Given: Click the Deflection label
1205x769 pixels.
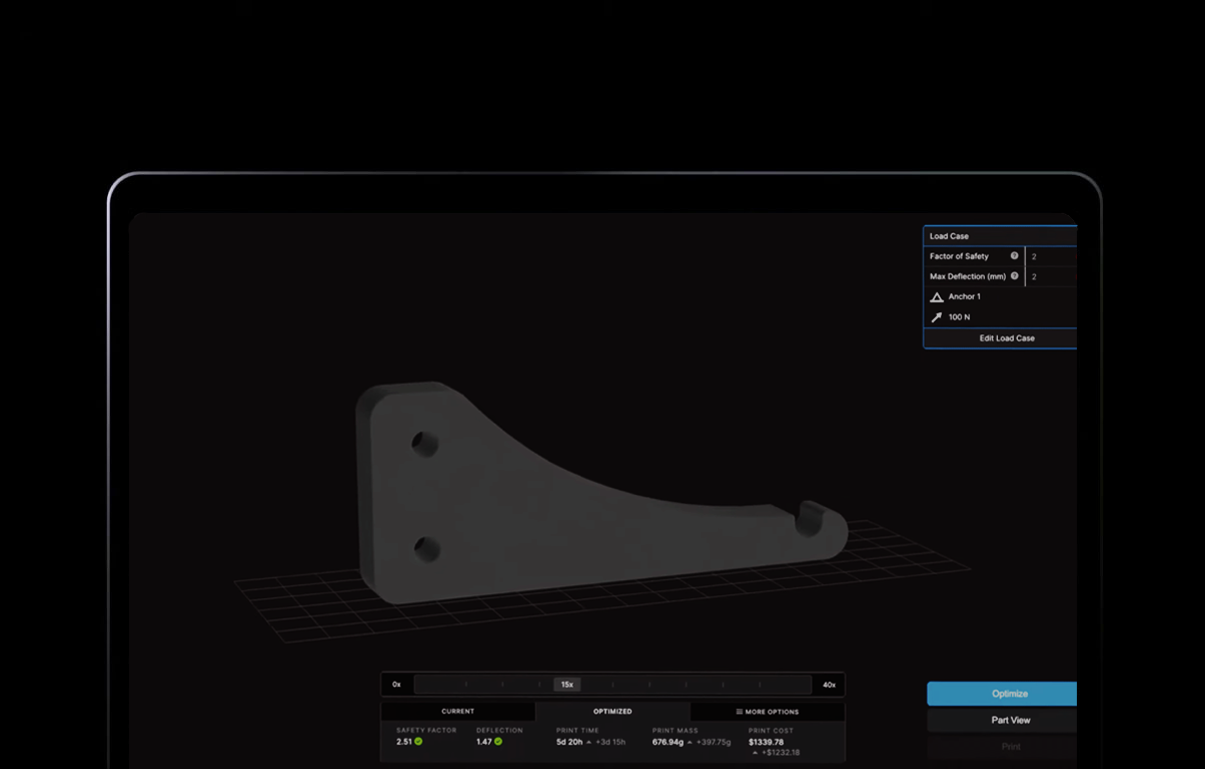Looking at the screenshot, I should tap(499, 730).
